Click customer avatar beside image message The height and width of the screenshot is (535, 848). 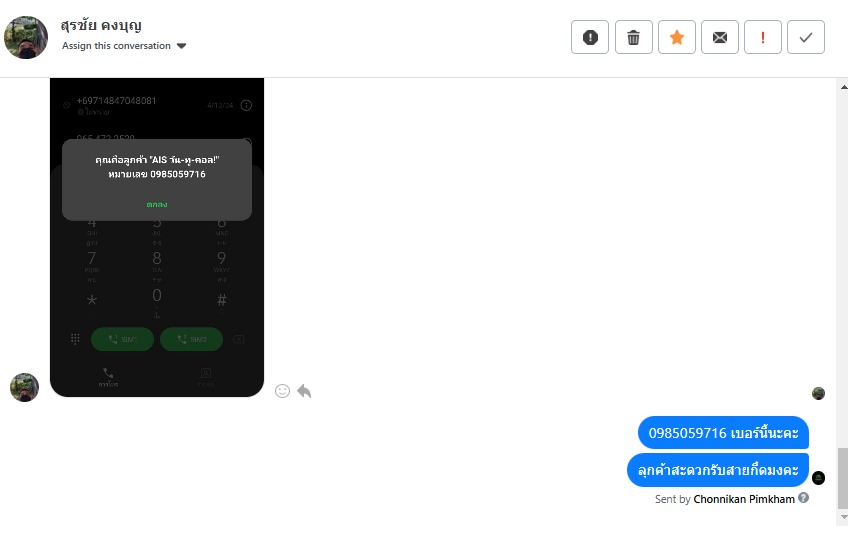pos(24,387)
